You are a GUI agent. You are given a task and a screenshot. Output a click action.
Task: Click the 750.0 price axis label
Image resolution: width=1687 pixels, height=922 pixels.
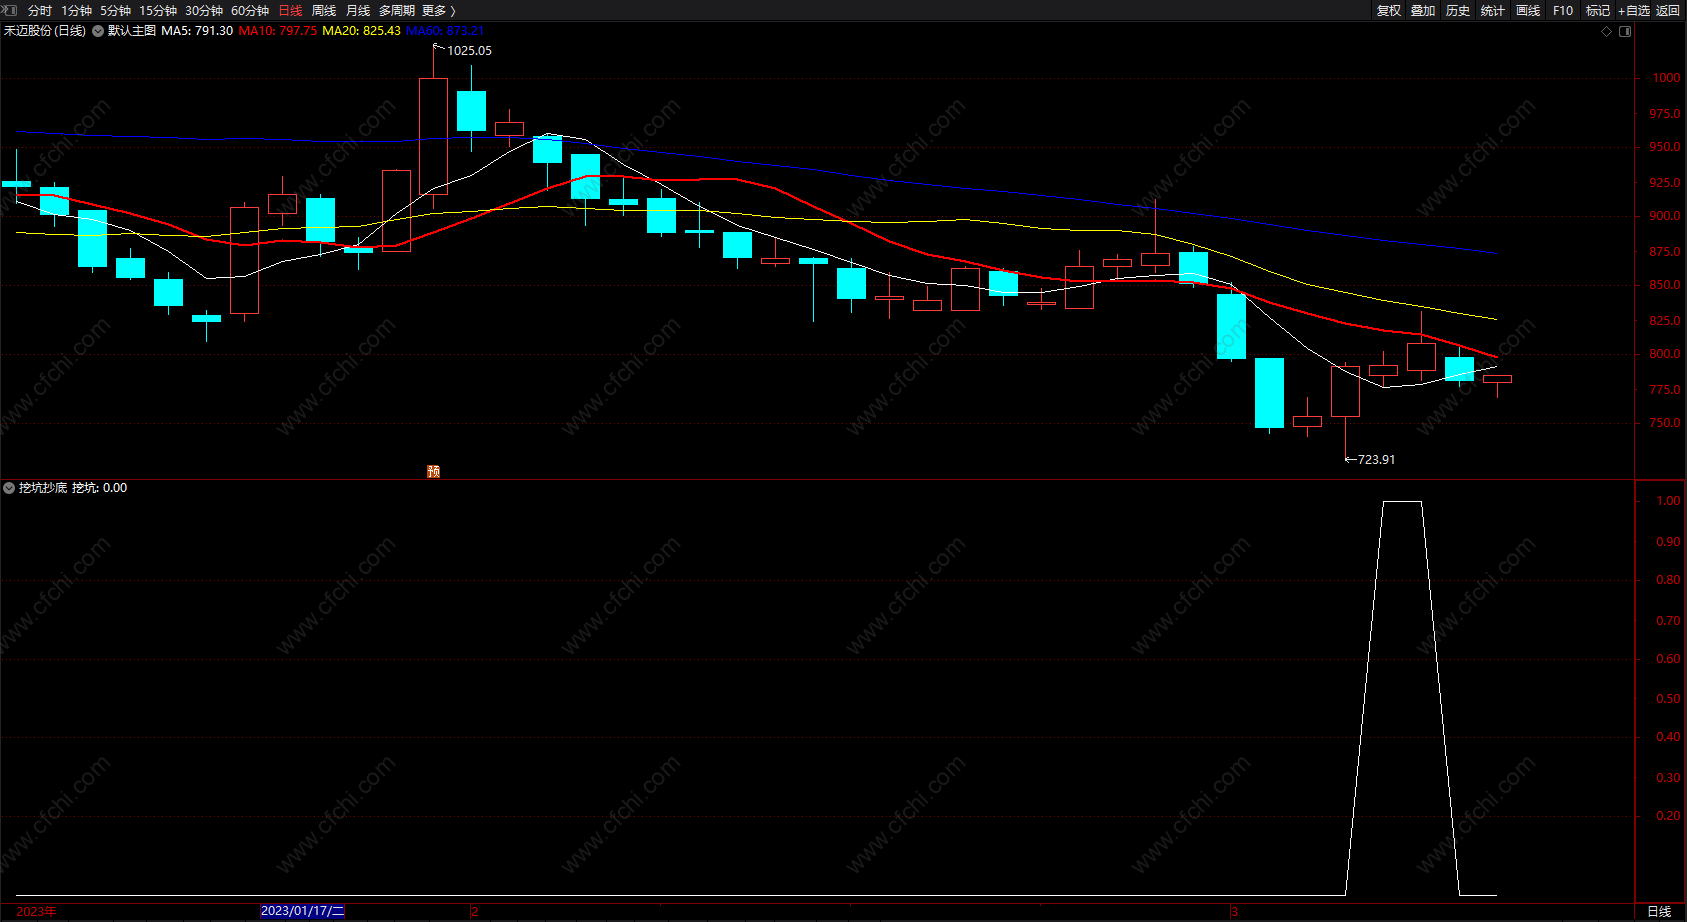point(1665,423)
